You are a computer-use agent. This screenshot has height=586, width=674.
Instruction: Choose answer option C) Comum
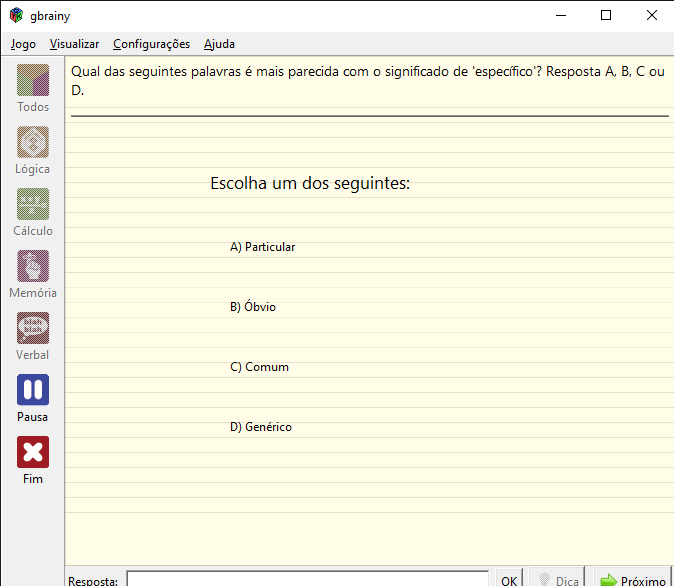click(259, 367)
